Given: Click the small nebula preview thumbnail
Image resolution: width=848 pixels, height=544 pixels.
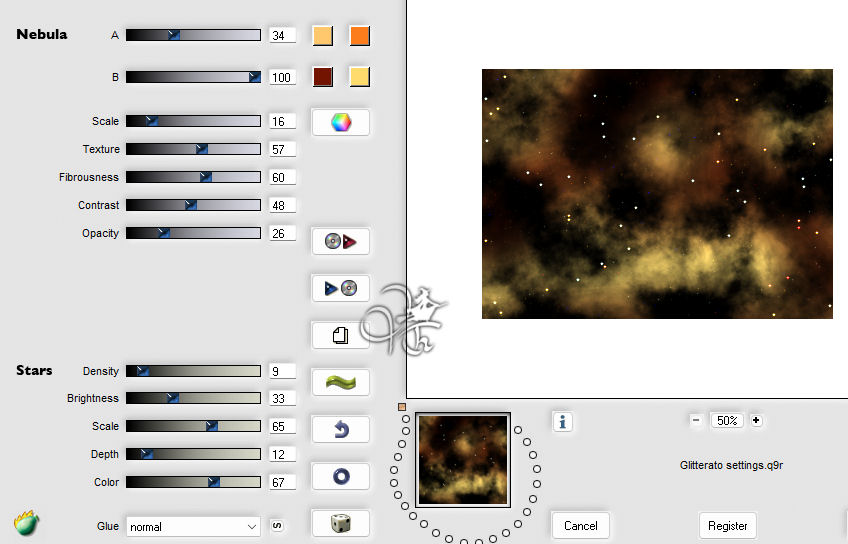Looking at the screenshot, I should coord(463,460).
